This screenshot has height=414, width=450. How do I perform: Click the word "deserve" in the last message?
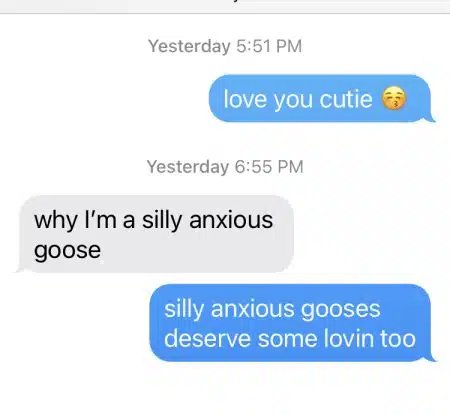coord(207,339)
